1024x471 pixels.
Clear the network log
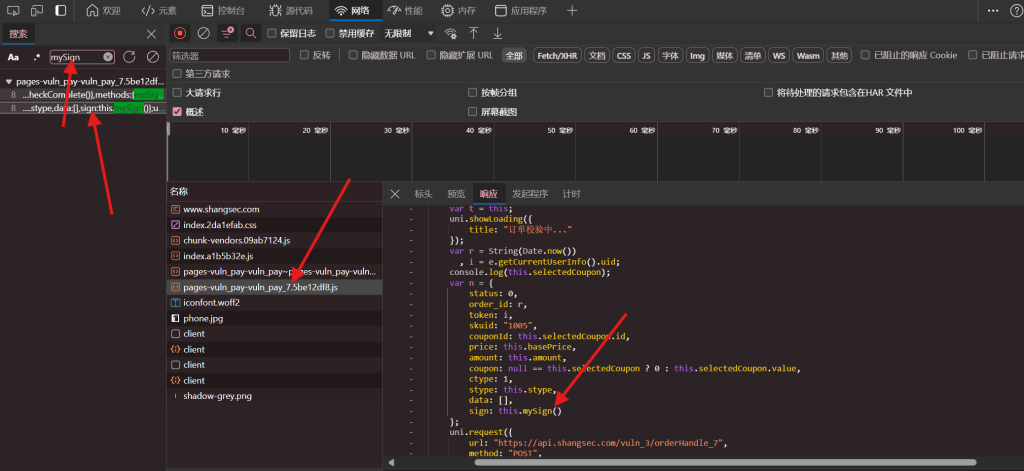pyautogui.click(x=204, y=33)
